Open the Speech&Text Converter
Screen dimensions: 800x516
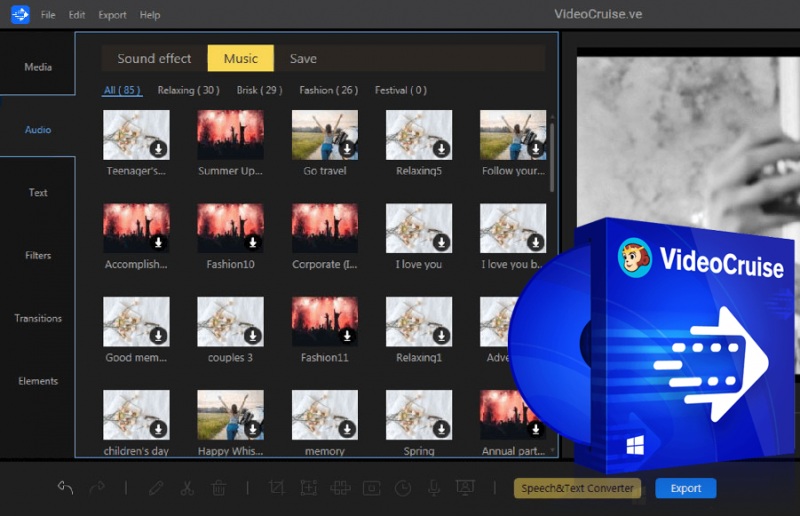coord(577,488)
